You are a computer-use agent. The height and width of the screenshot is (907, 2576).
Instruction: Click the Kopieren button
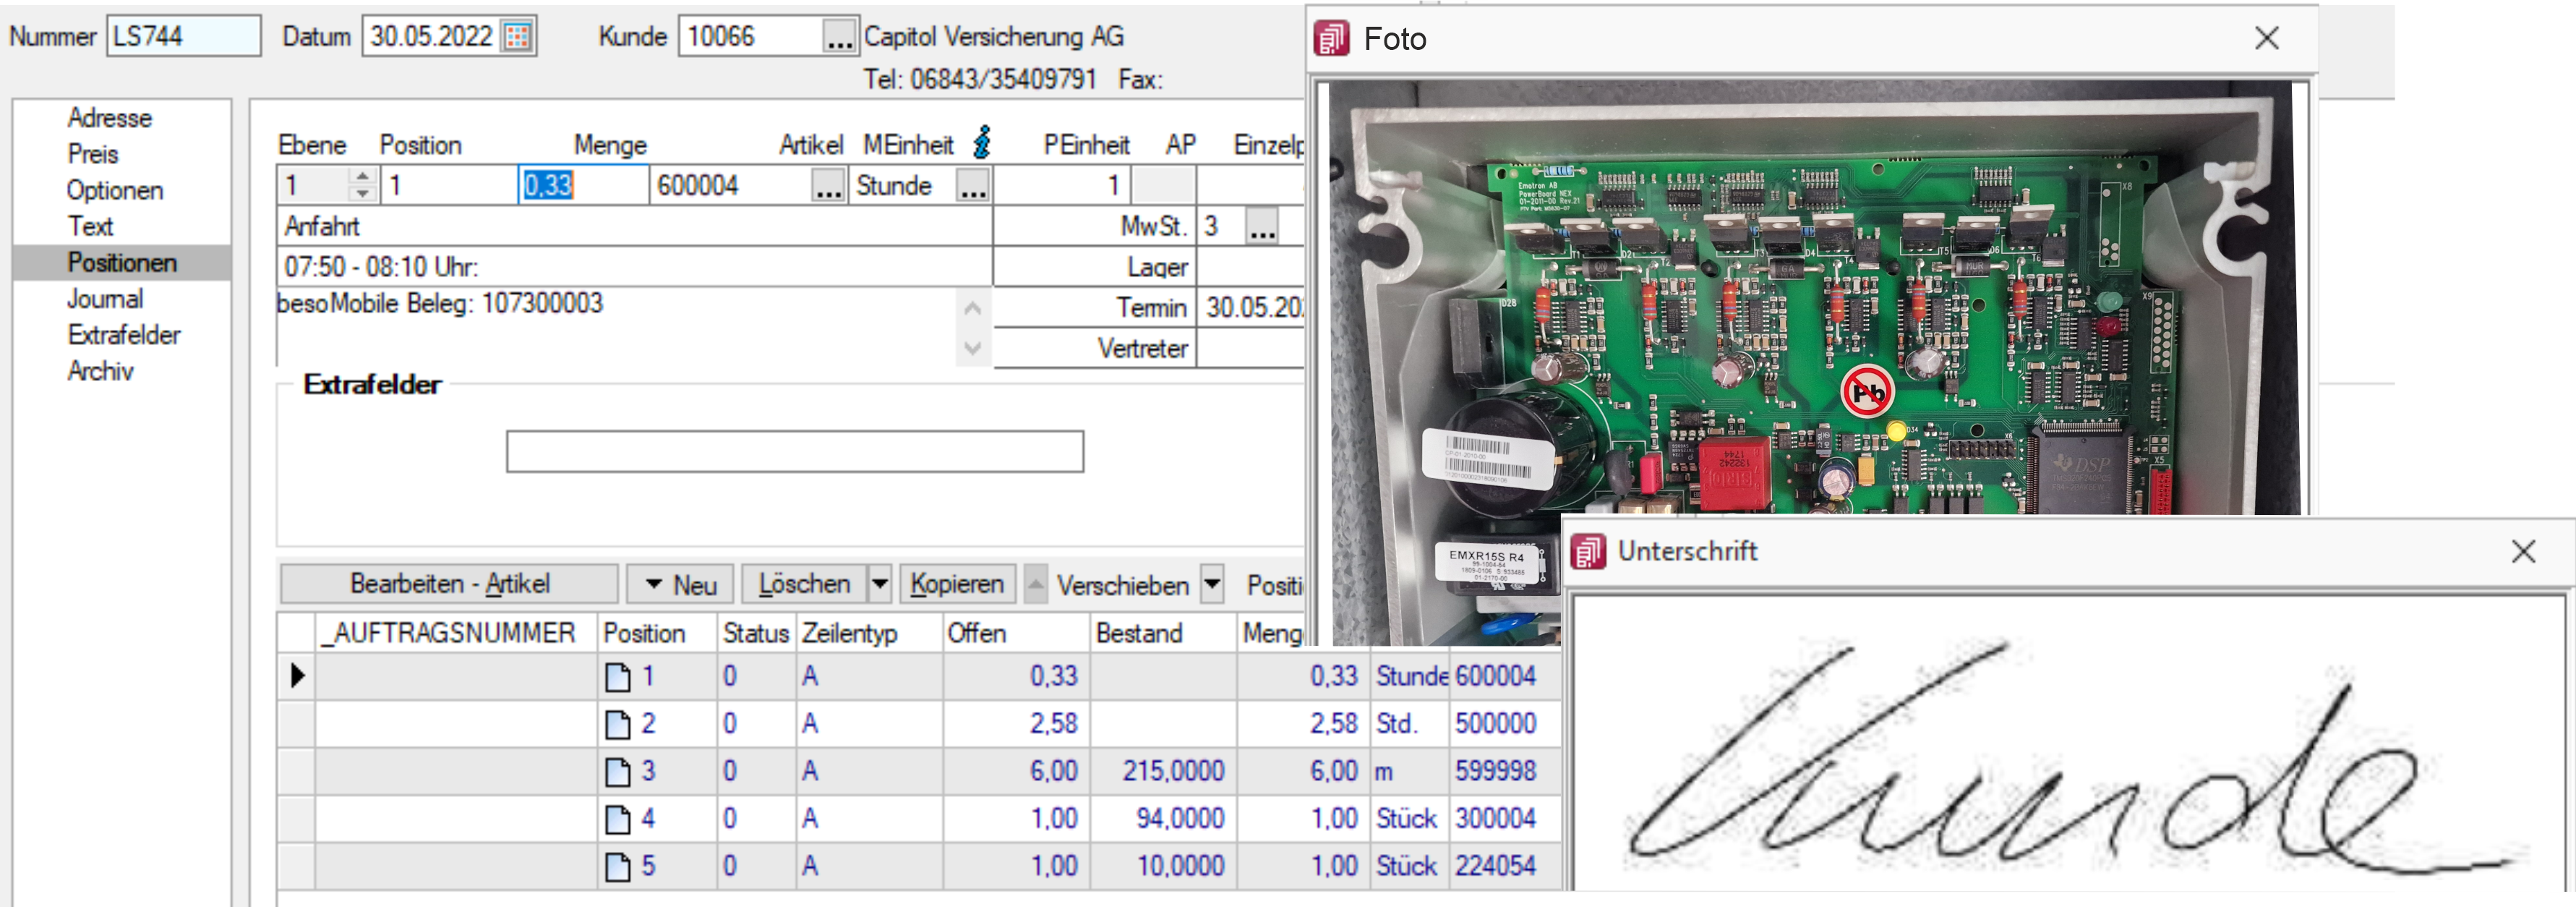[958, 584]
